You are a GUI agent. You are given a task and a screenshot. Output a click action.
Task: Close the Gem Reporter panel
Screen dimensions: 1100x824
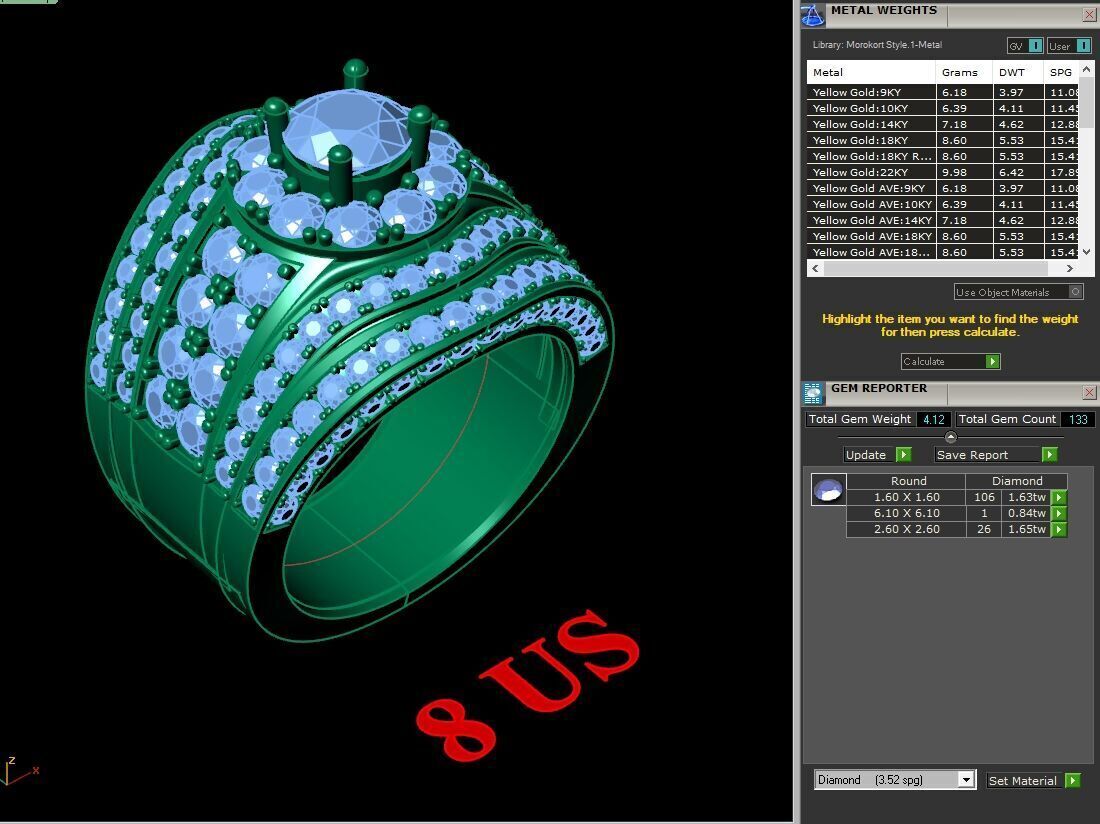(1089, 392)
